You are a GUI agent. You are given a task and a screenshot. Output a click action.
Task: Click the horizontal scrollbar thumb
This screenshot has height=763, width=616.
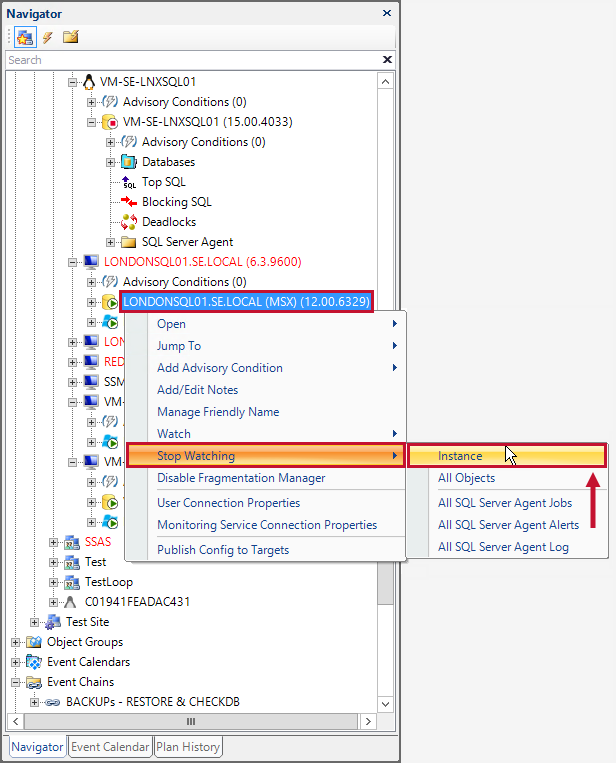(x=188, y=721)
